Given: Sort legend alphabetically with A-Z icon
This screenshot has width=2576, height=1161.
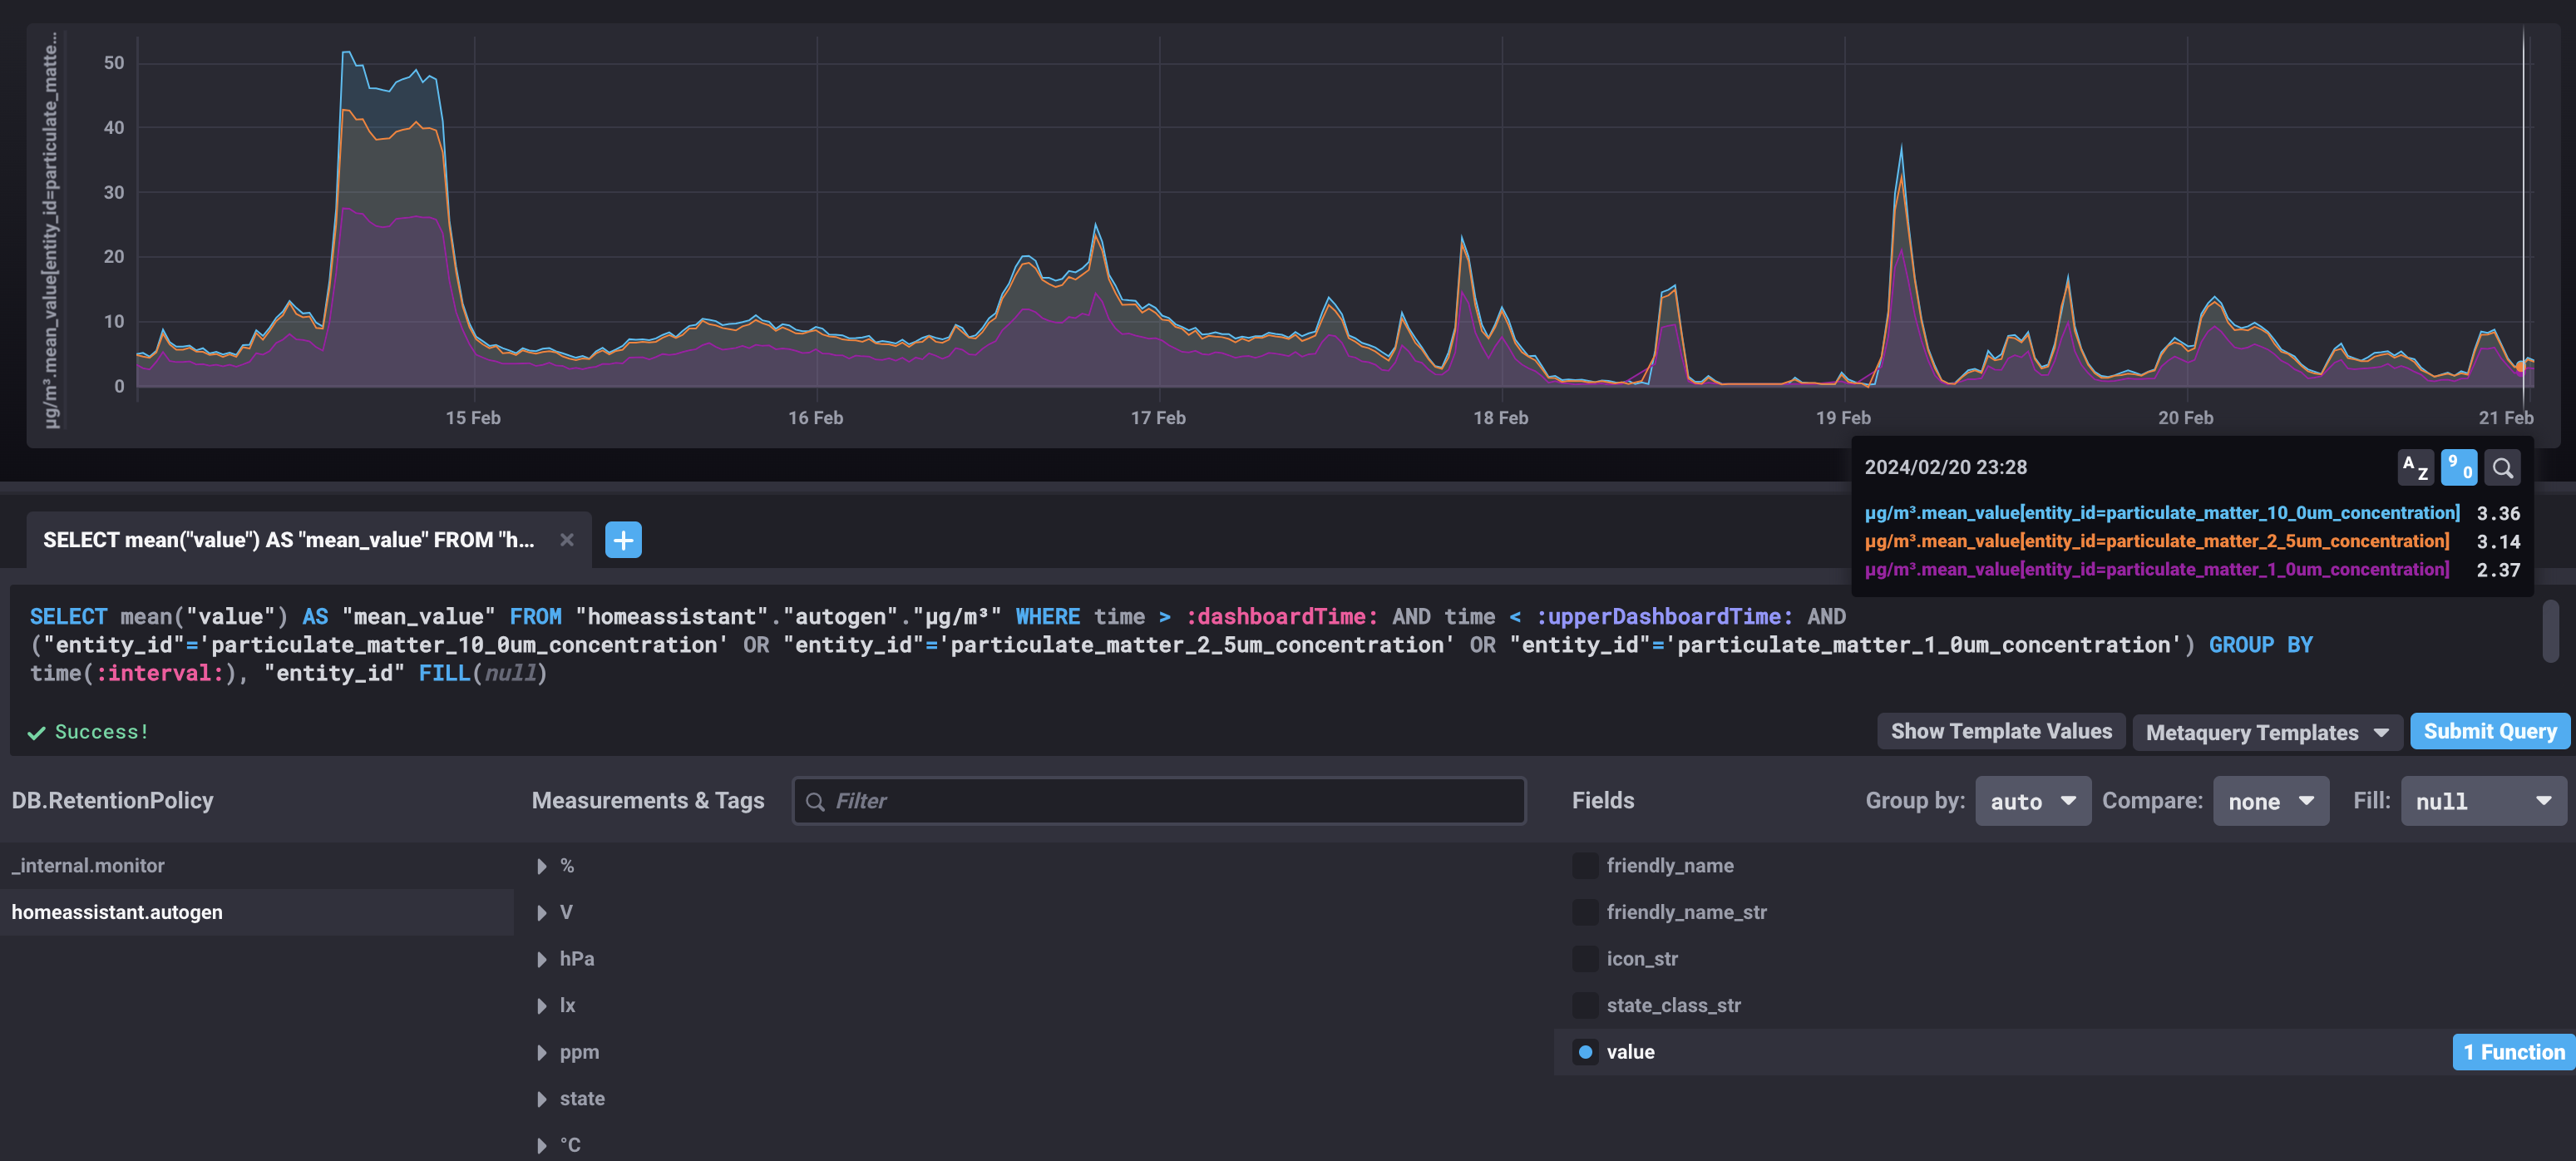Looking at the screenshot, I should coord(2415,467).
